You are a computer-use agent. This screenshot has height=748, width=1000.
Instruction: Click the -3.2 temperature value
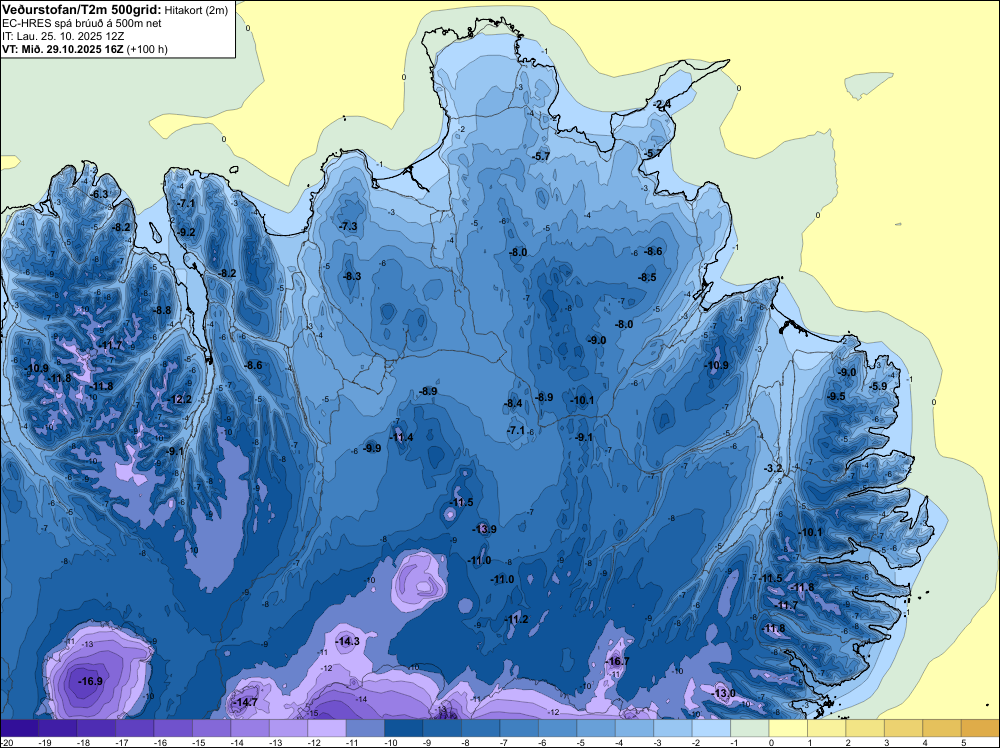point(773,468)
